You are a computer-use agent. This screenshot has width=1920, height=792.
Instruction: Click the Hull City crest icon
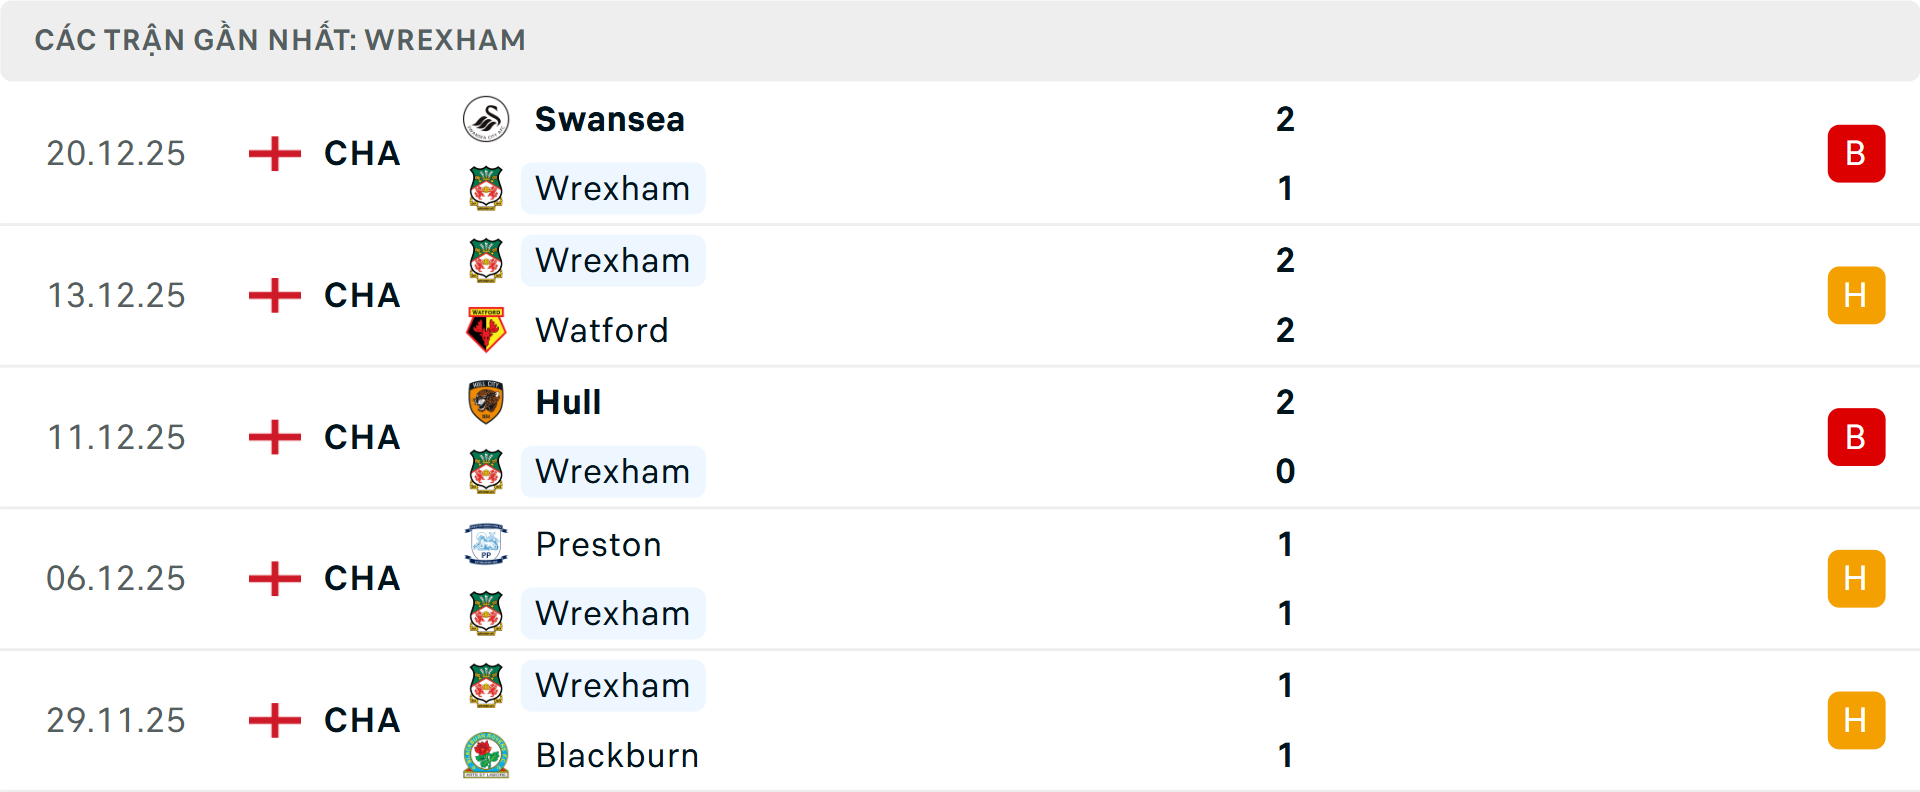[486, 402]
